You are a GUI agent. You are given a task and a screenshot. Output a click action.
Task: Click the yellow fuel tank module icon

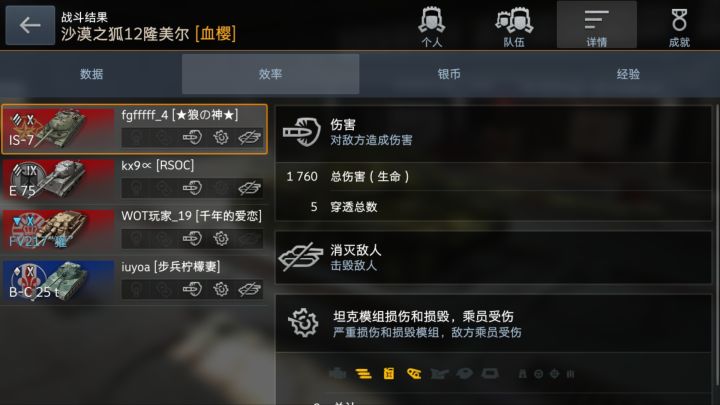[x=389, y=374]
